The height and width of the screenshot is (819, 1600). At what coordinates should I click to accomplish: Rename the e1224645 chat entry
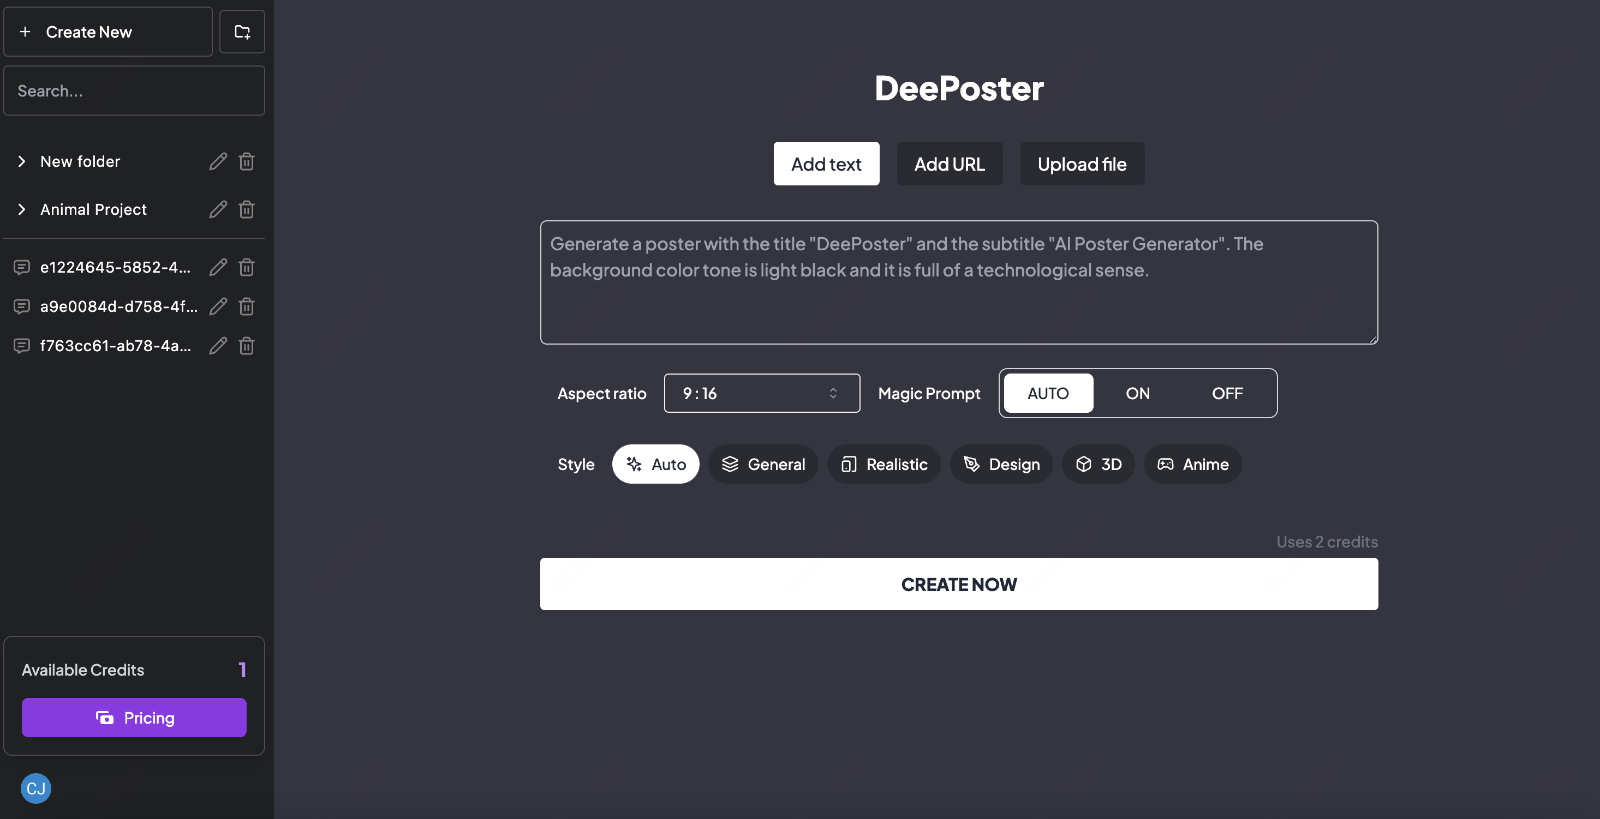(218, 267)
